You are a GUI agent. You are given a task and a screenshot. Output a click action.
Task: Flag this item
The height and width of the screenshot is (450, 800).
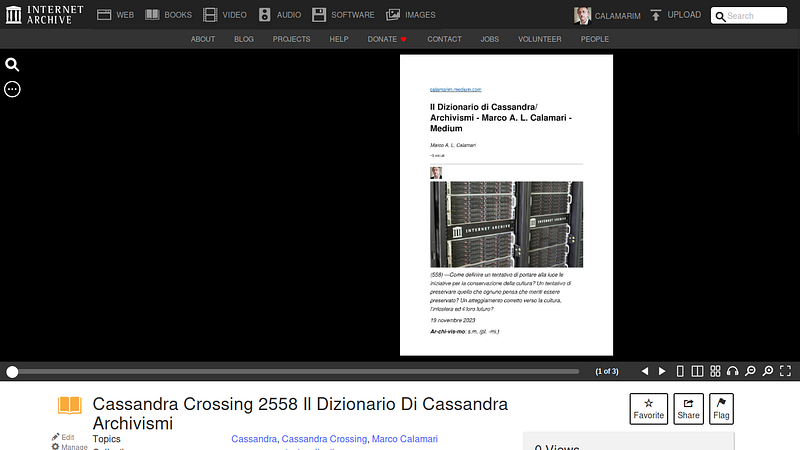pyautogui.click(x=721, y=409)
